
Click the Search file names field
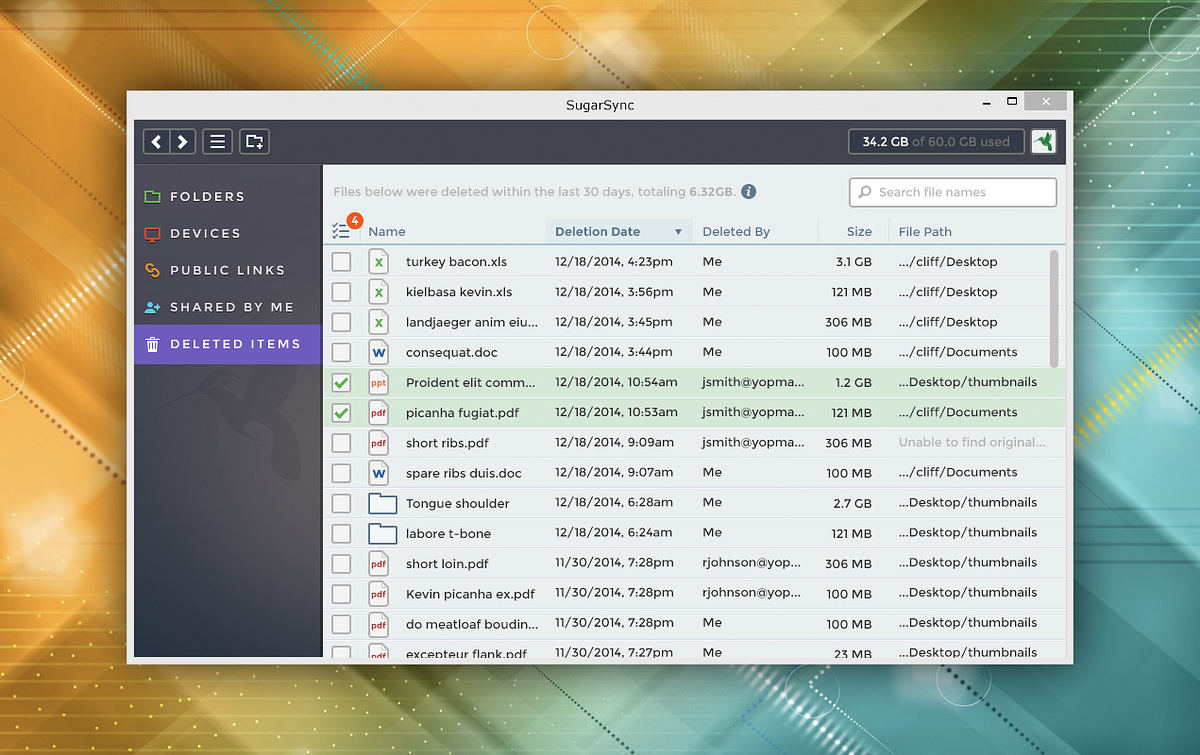click(952, 191)
